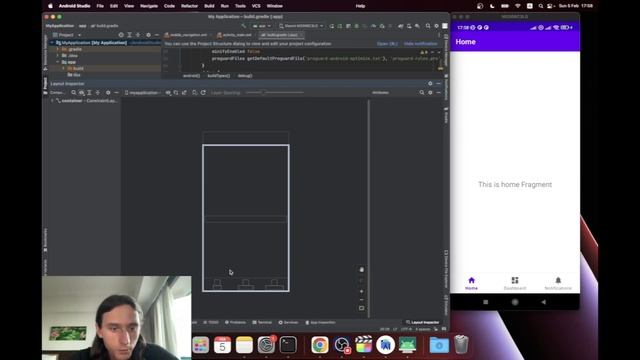Open the File menu in the menu bar
This screenshot has width=640, height=360.
pos(100,6)
